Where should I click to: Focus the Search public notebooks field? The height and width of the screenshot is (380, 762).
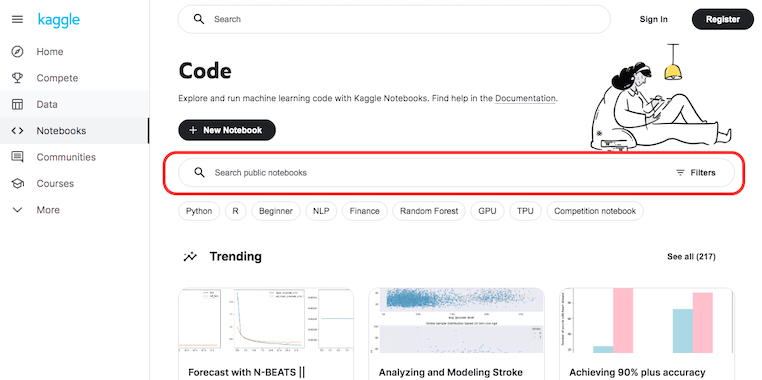456,173
